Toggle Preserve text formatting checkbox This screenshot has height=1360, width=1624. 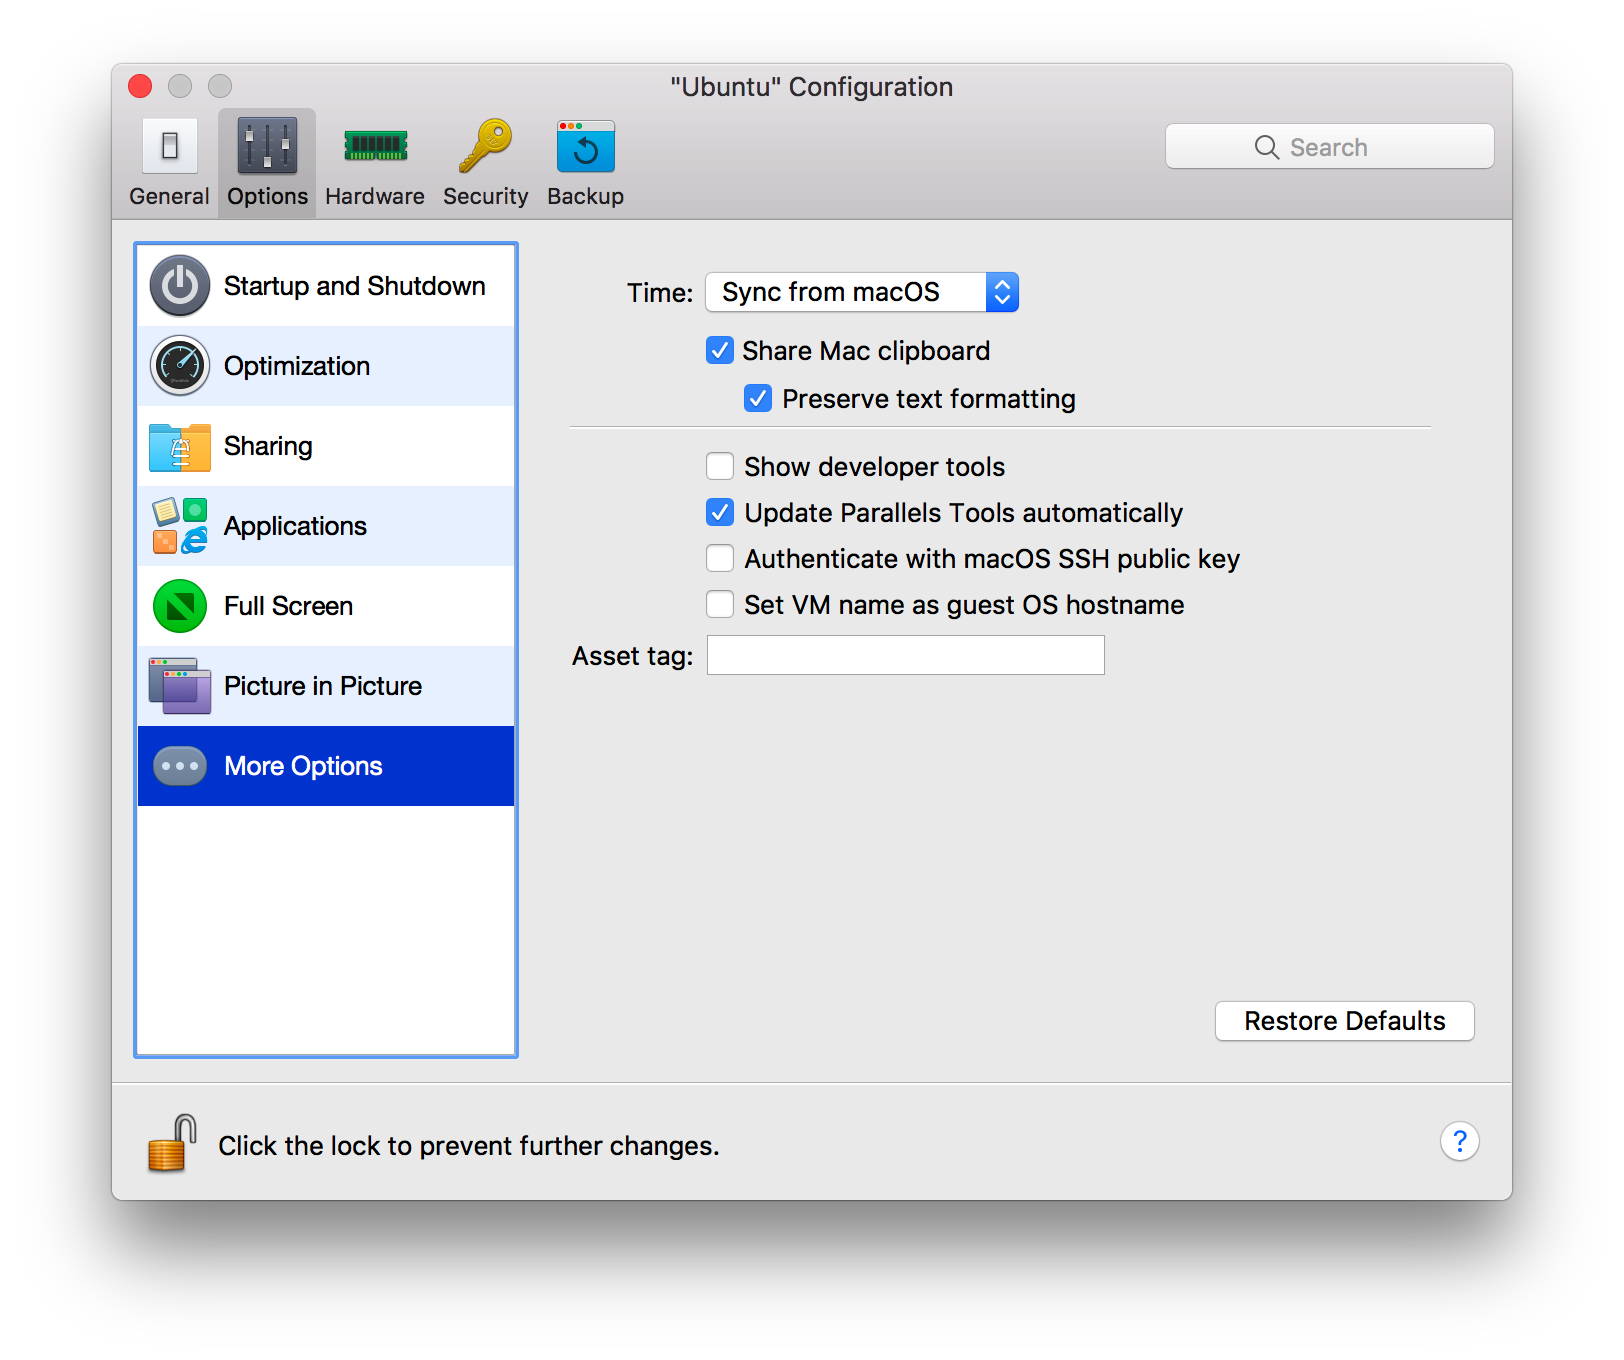[x=758, y=399]
